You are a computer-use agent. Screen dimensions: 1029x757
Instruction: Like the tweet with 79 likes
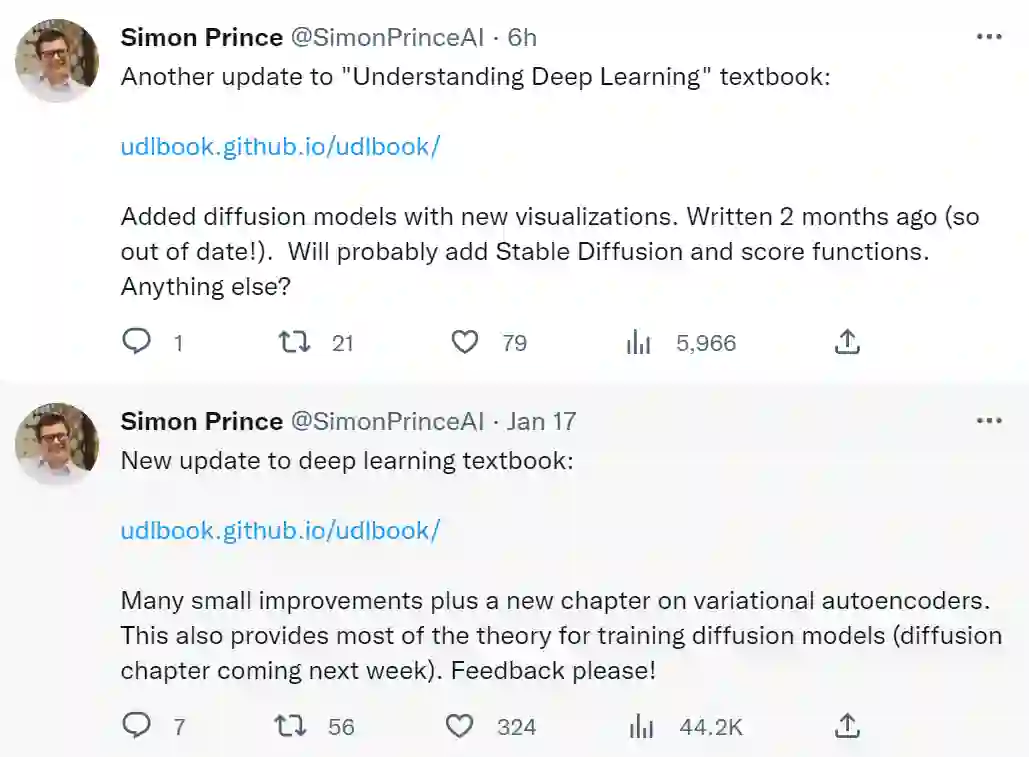pos(465,343)
